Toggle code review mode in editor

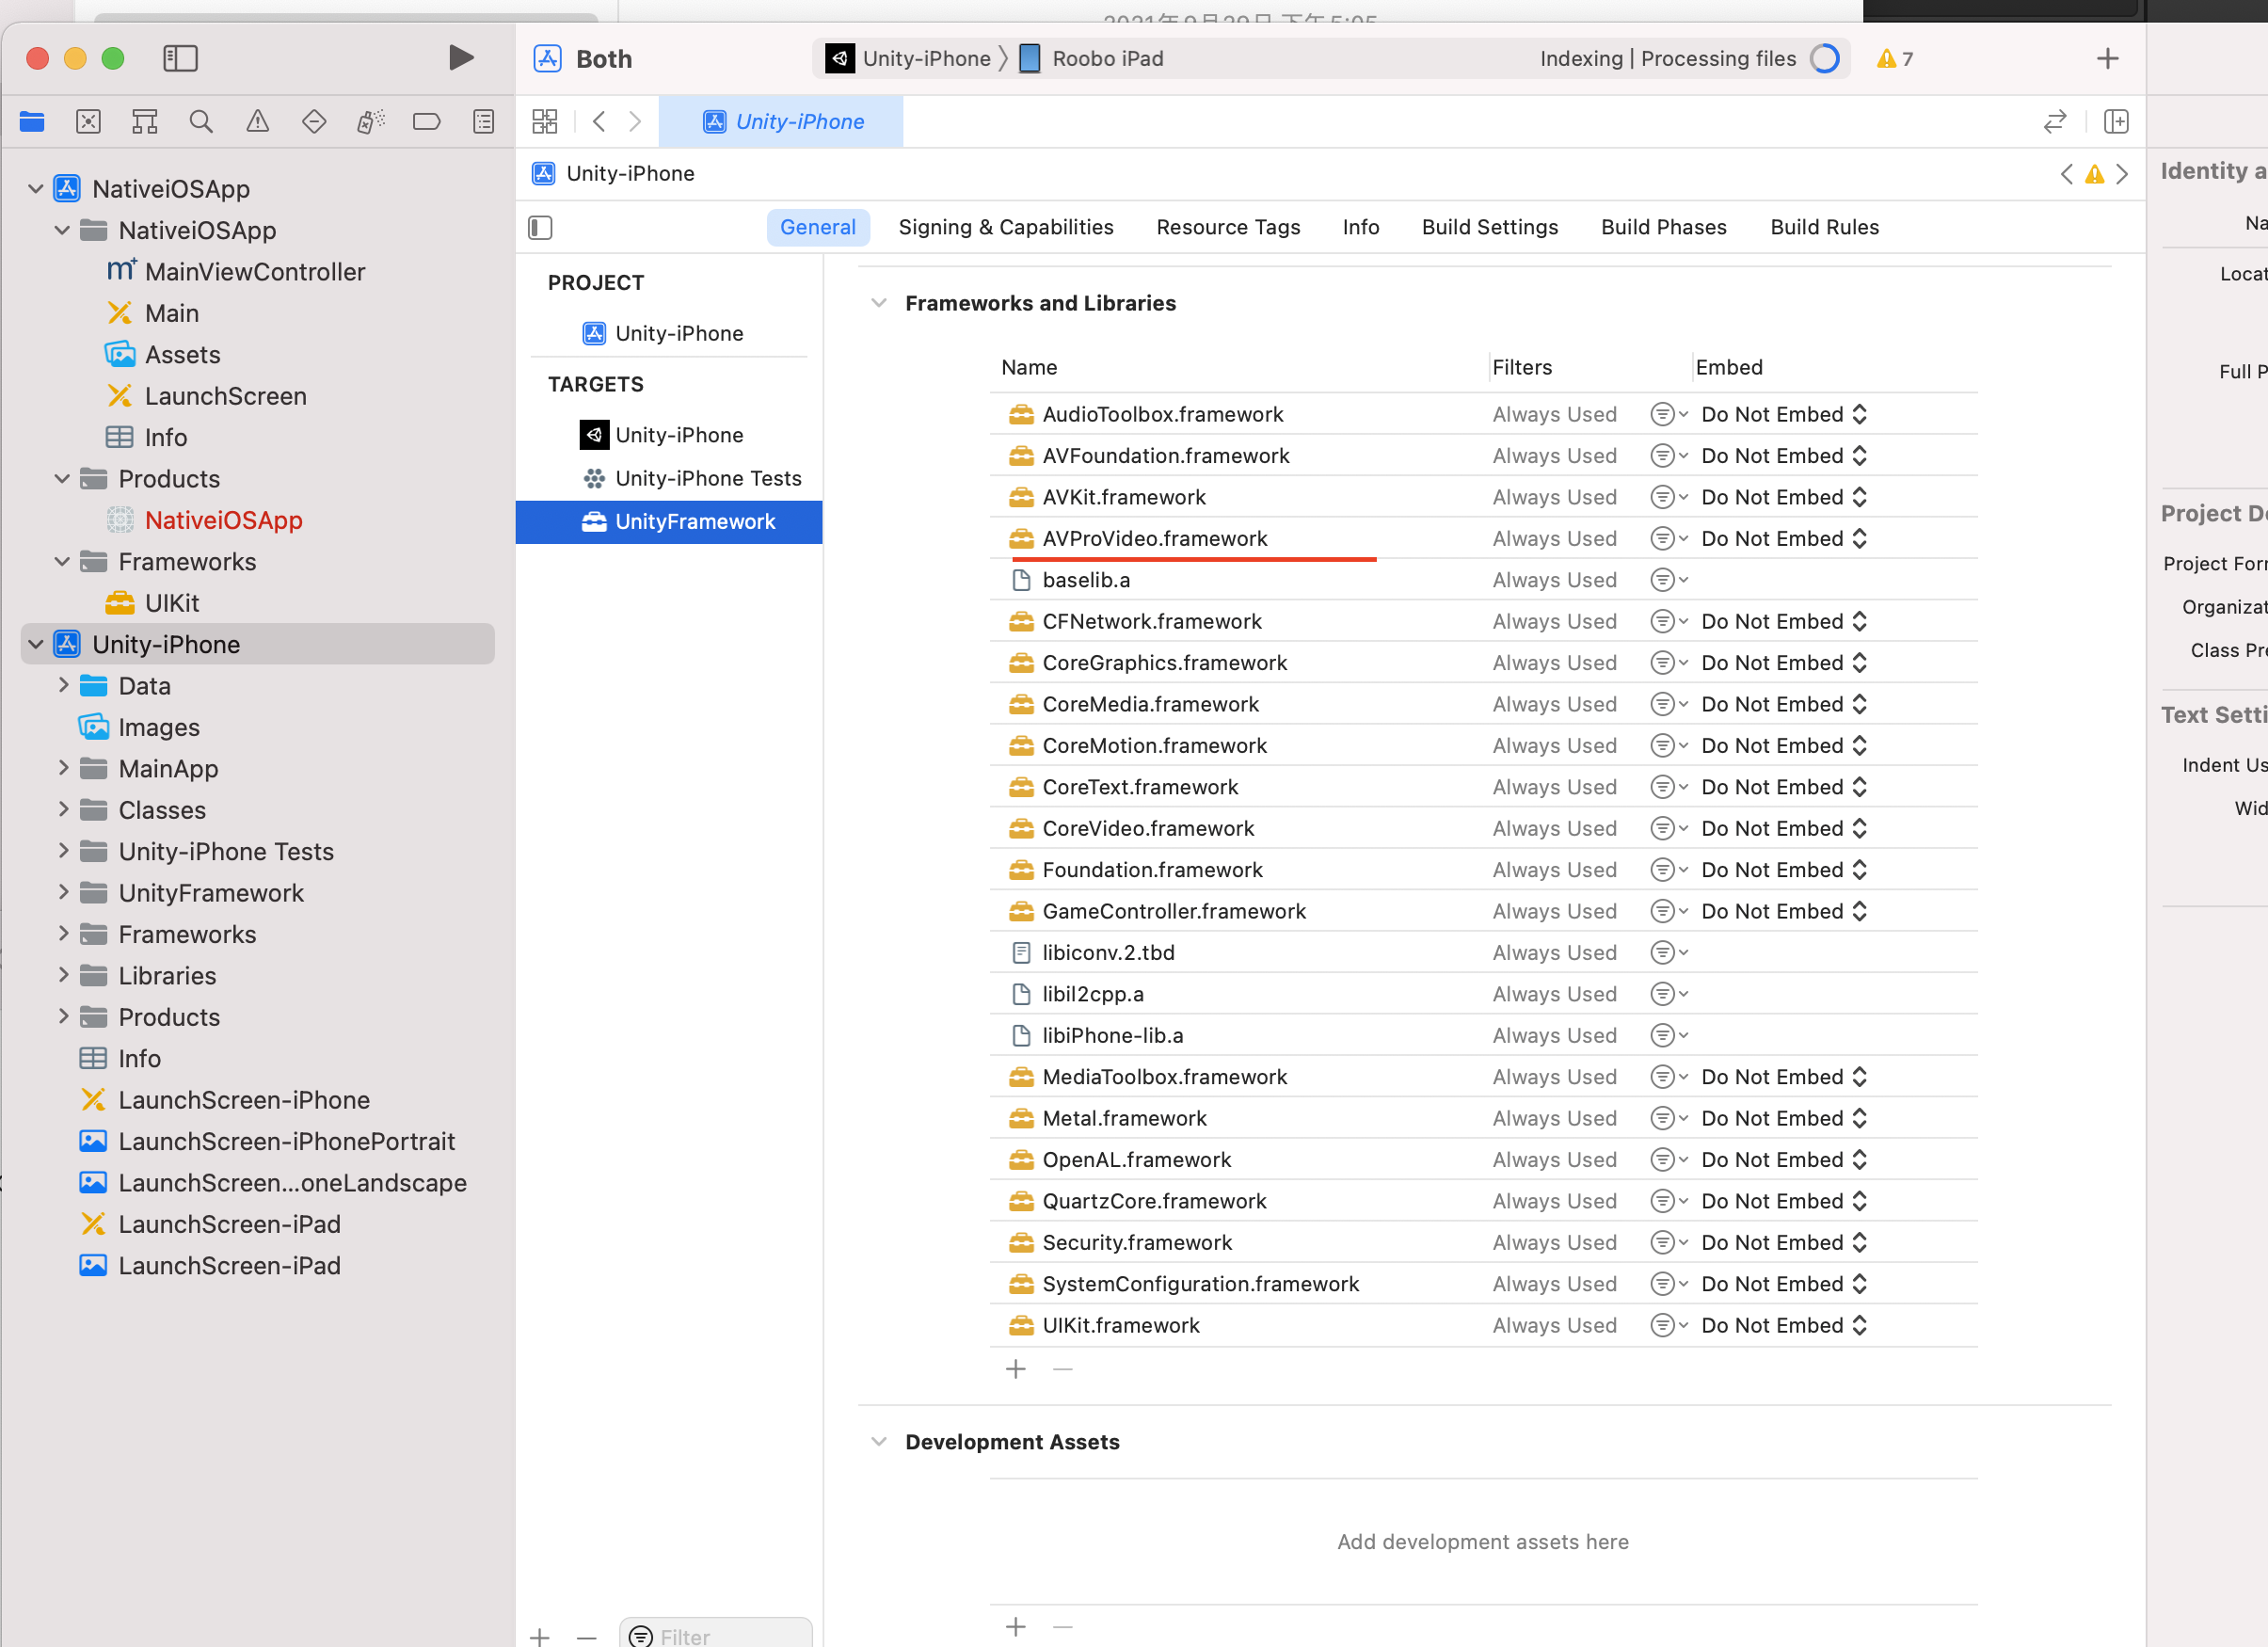[2054, 121]
